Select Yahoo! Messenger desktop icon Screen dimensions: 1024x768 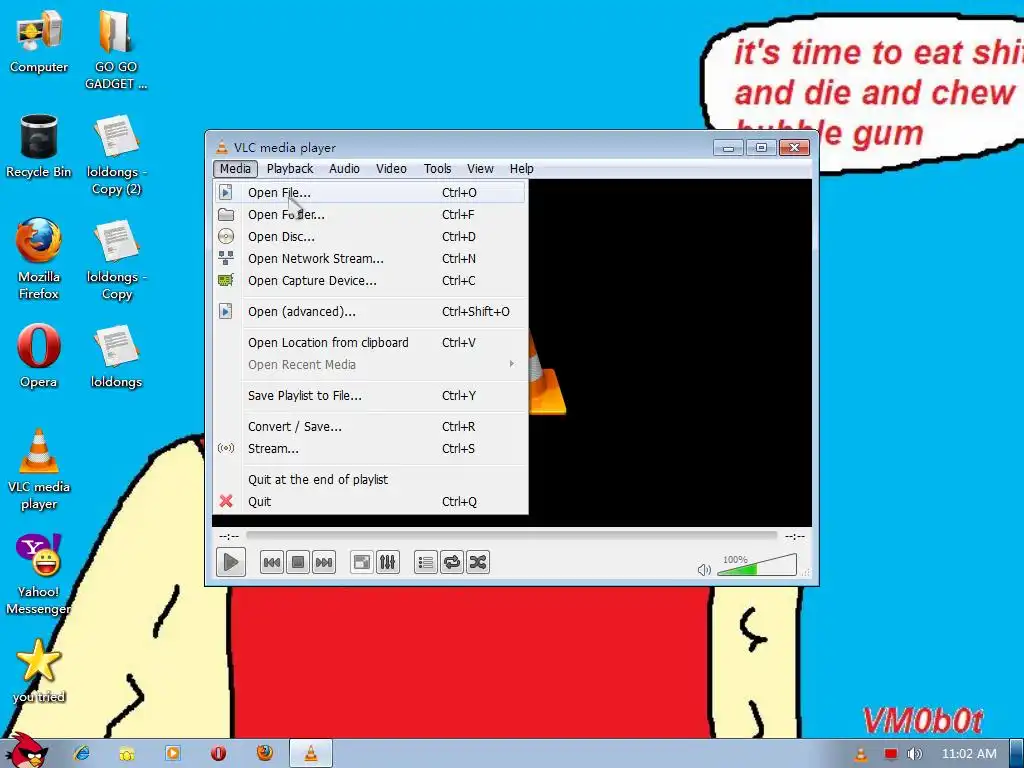[39, 575]
